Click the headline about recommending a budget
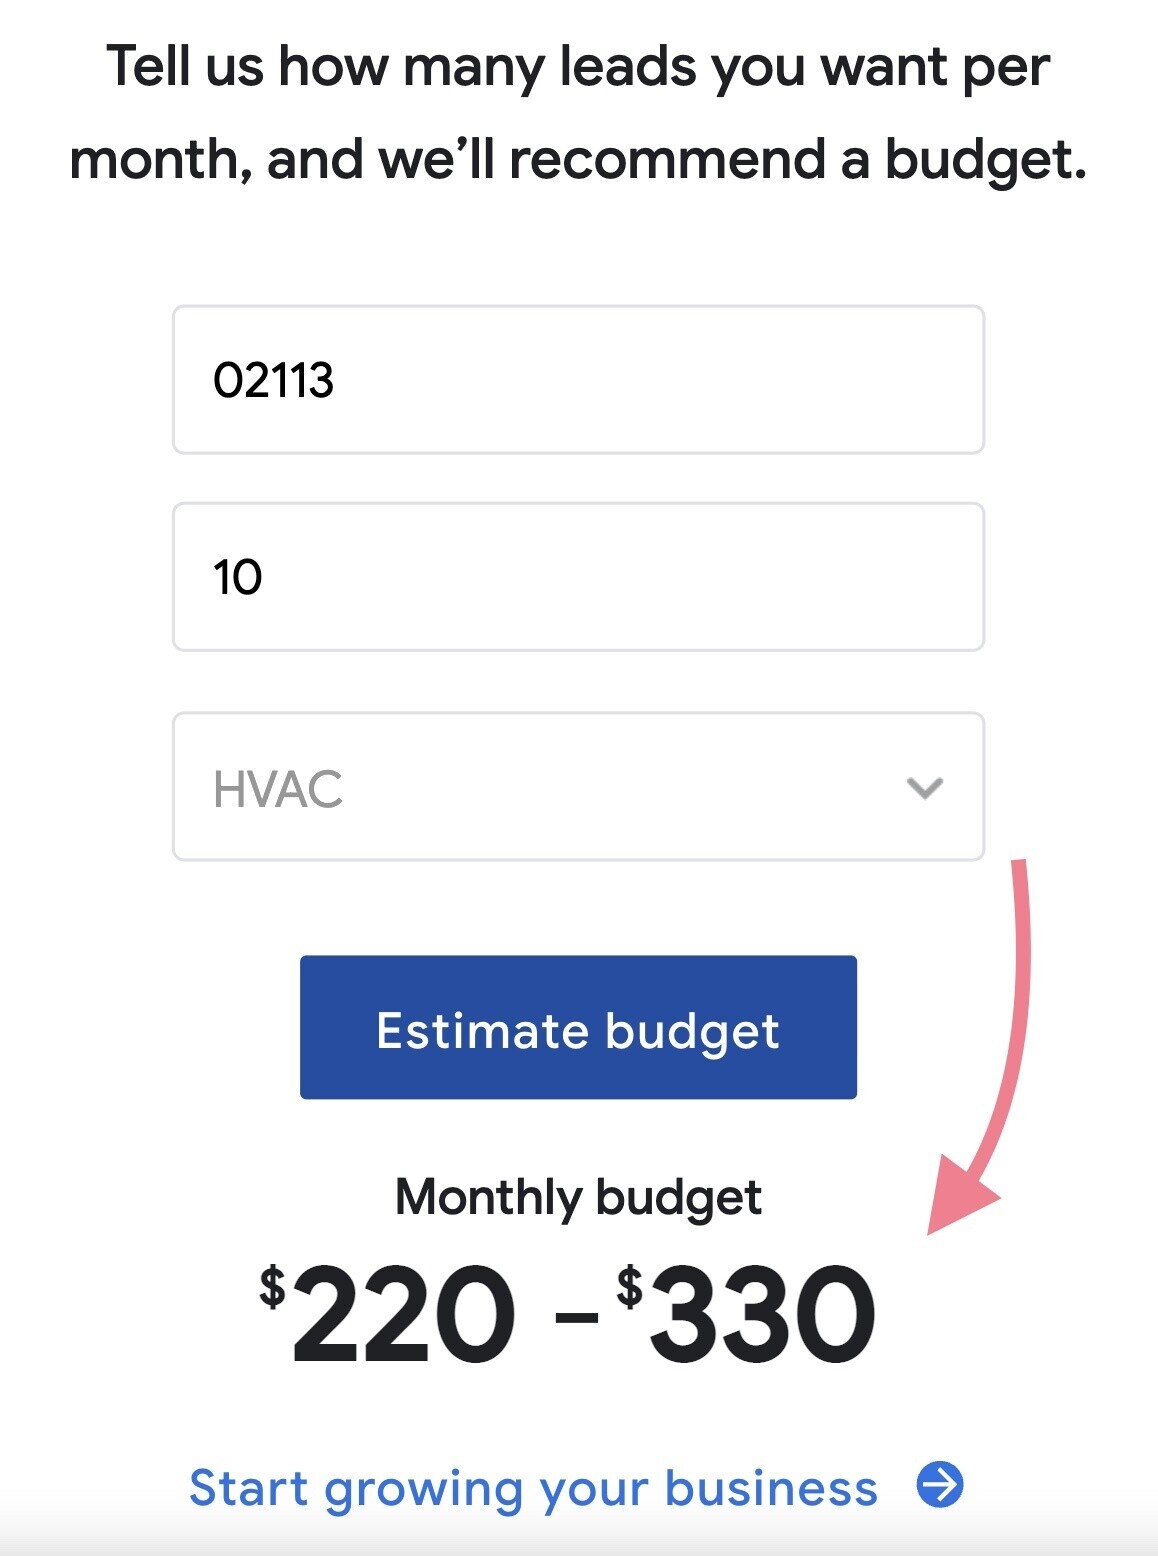 pyautogui.click(x=578, y=110)
